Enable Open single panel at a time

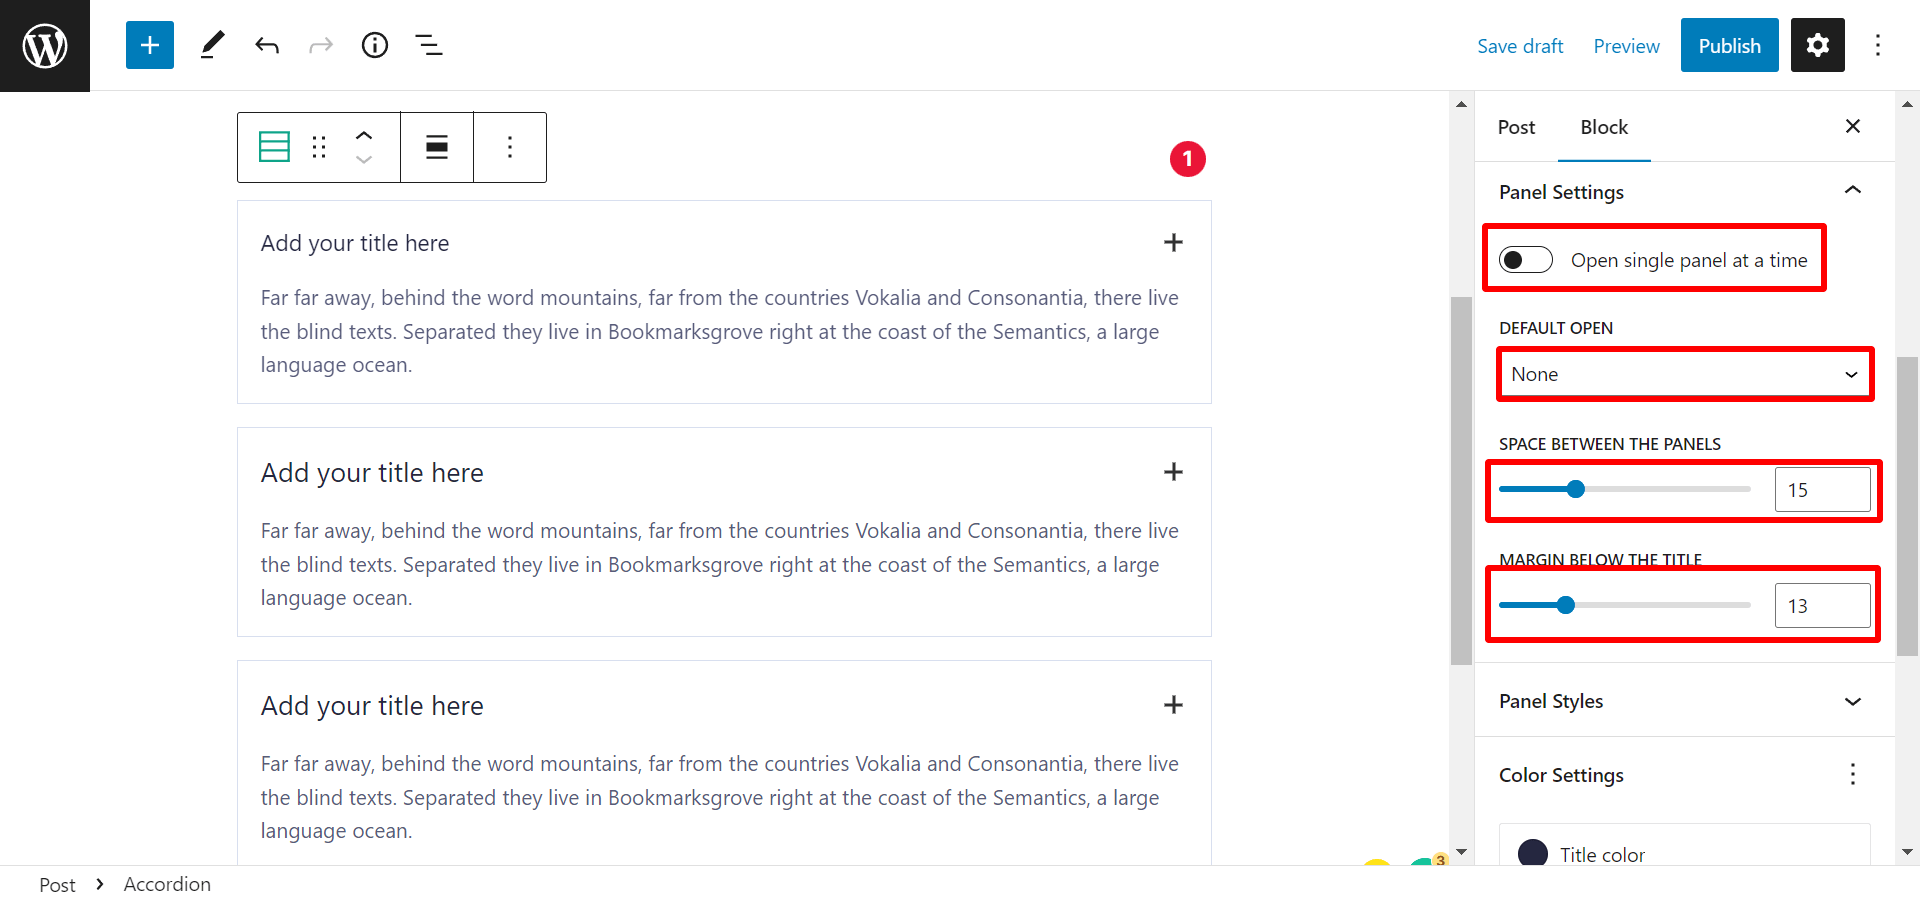coord(1525,259)
